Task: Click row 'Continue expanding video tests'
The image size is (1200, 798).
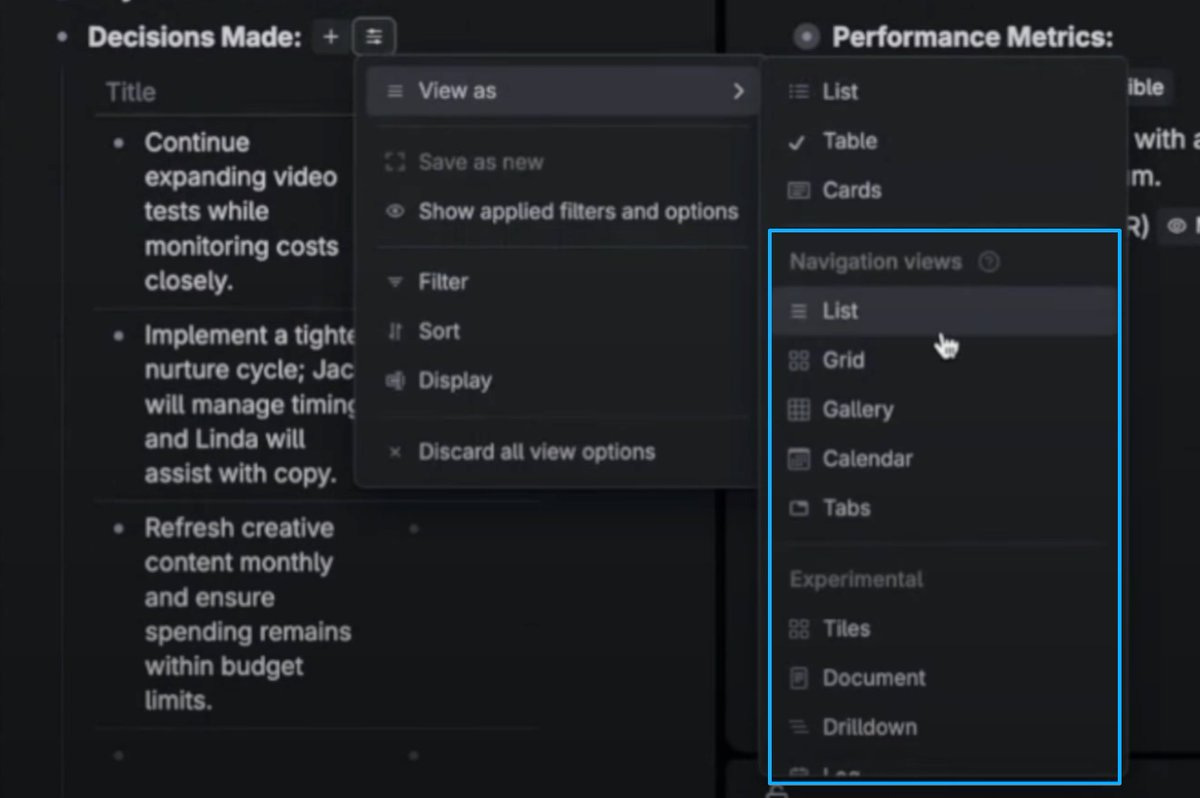Action: click(241, 212)
